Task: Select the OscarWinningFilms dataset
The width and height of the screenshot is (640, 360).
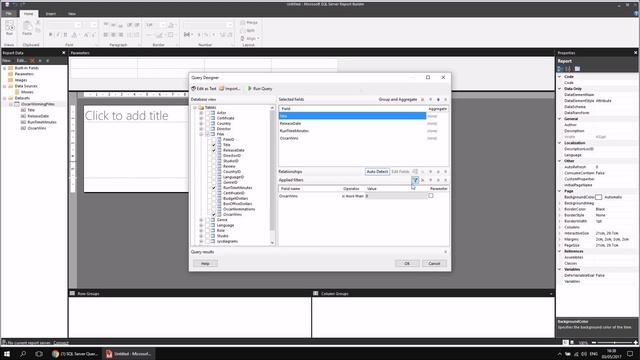Action: click(x=38, y=104)
